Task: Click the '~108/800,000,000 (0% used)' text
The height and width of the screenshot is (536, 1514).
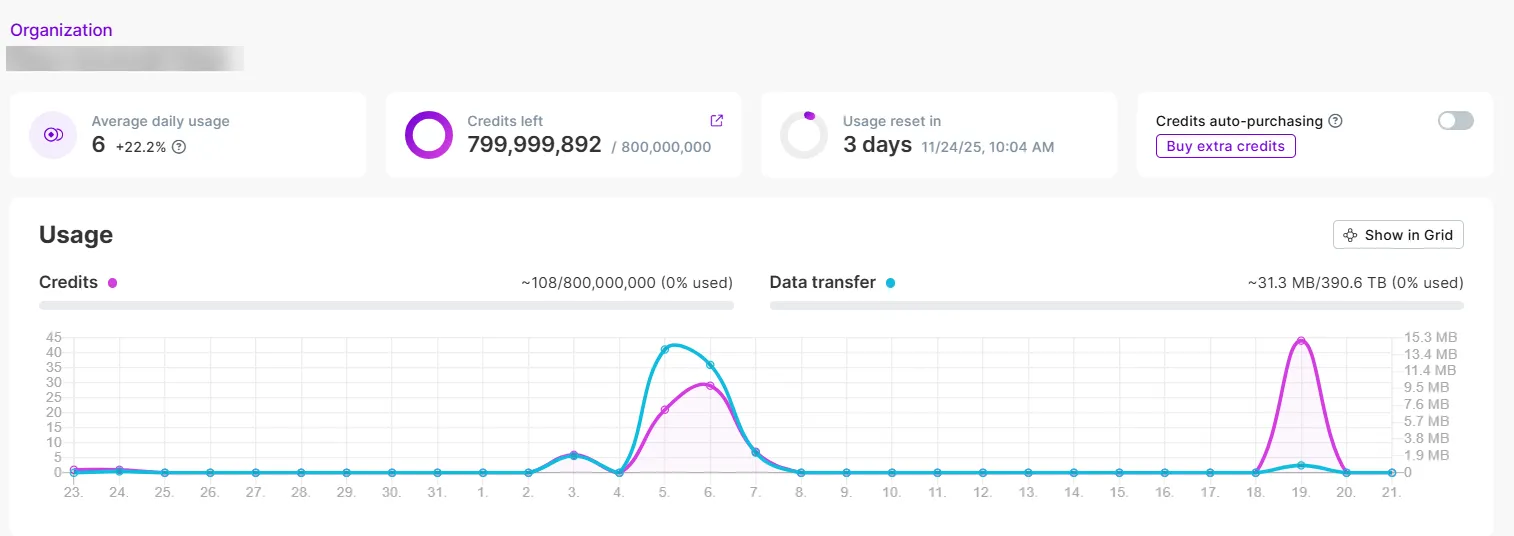Action: tap(627, 283)
